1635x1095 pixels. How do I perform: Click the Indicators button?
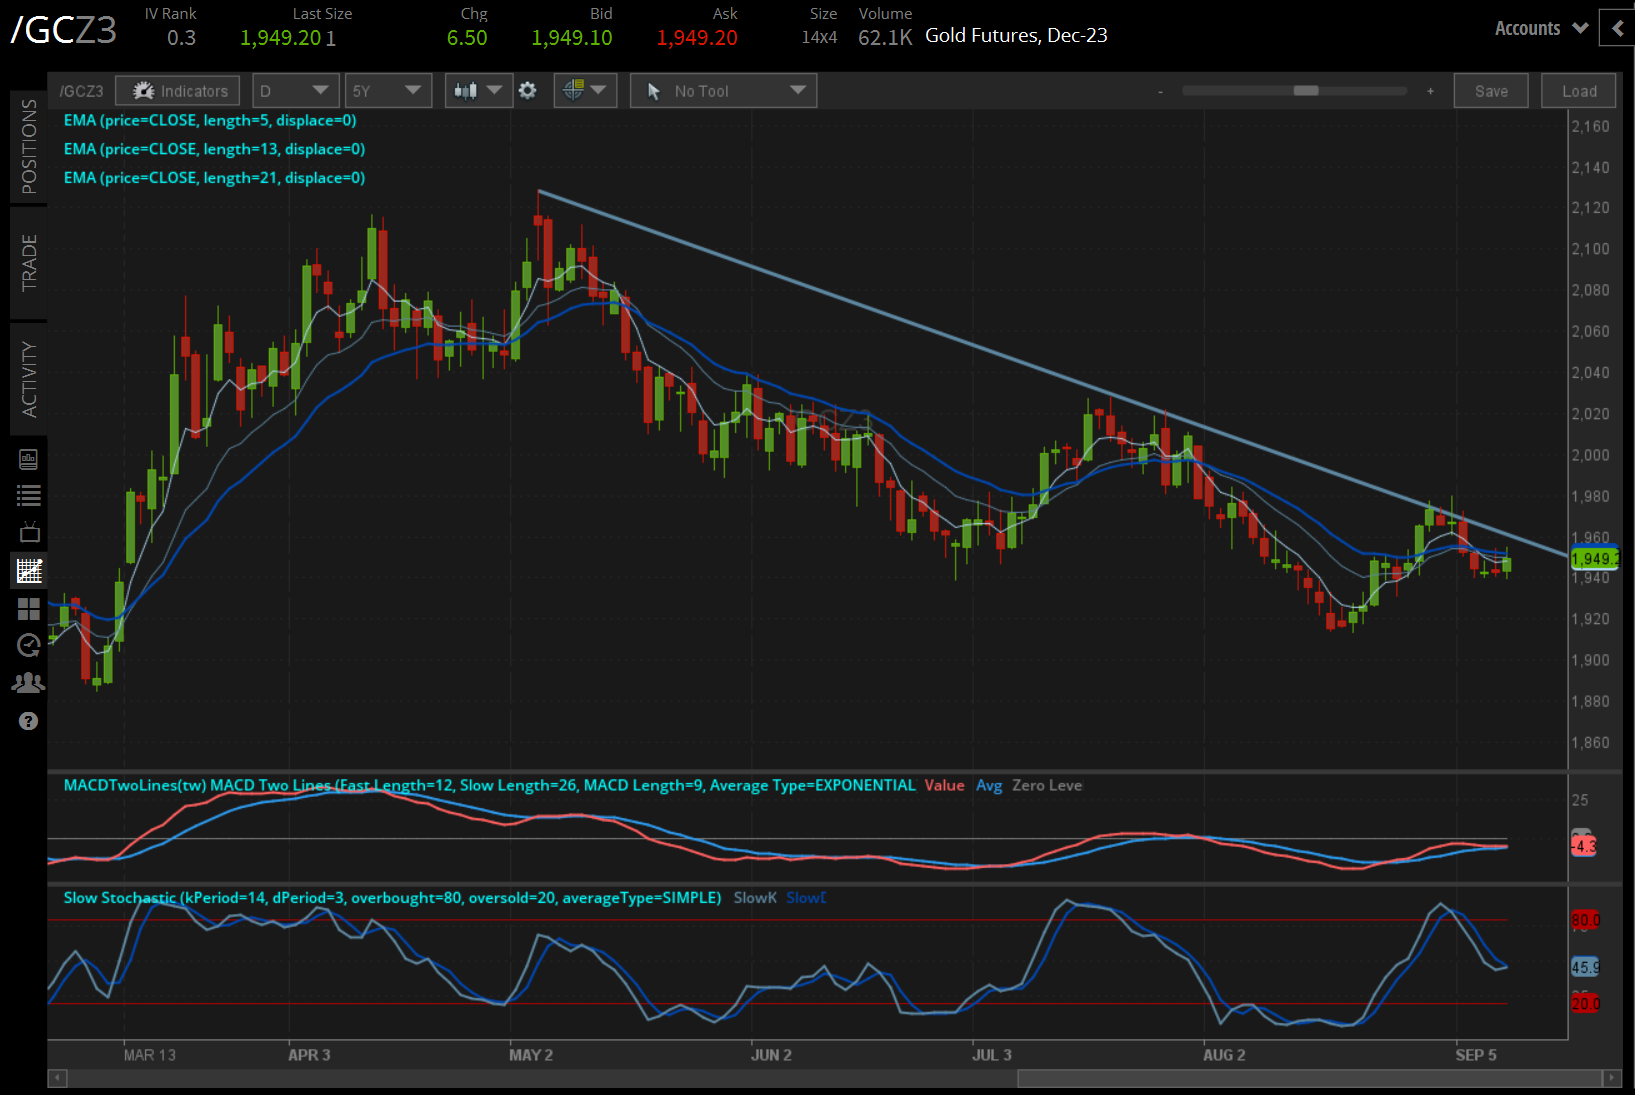(x=178, y=91)
